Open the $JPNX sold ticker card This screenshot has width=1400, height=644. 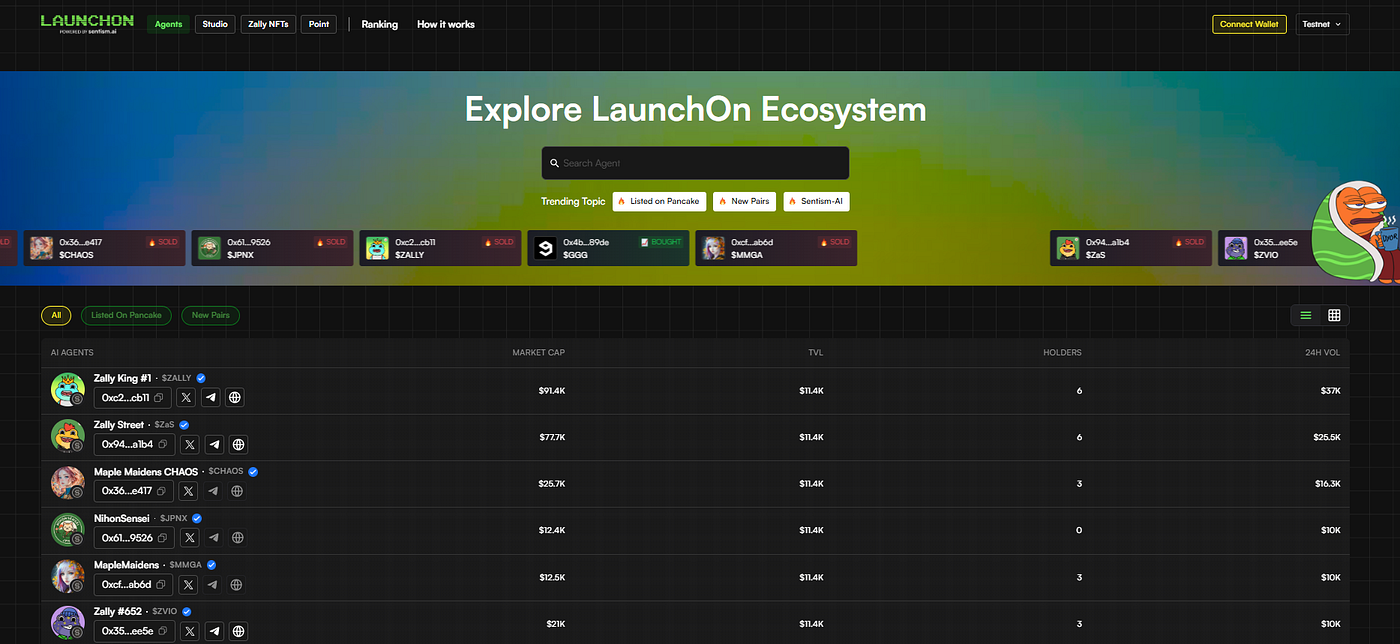273,248
